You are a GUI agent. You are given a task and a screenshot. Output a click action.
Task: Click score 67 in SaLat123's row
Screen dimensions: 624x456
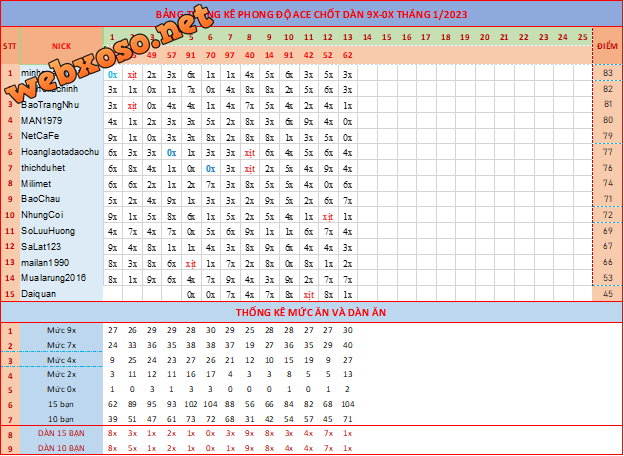point(608,246)
